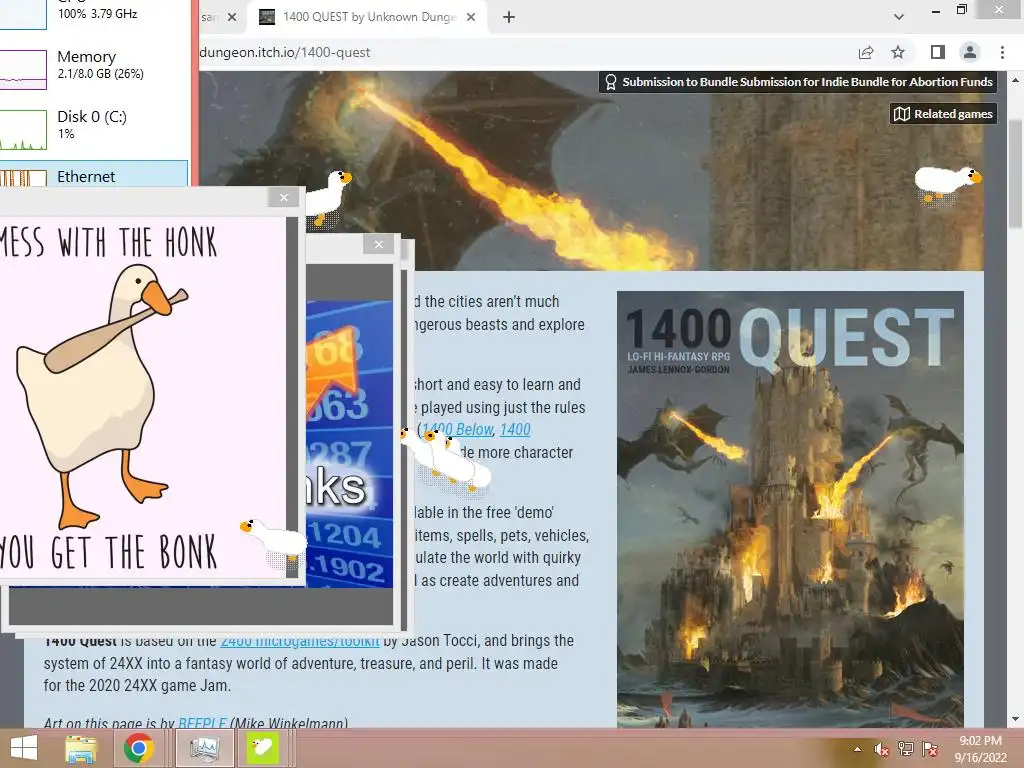Switch to Task Manager on taskbar
The image size is (1024, 768).
coord(204,748)
